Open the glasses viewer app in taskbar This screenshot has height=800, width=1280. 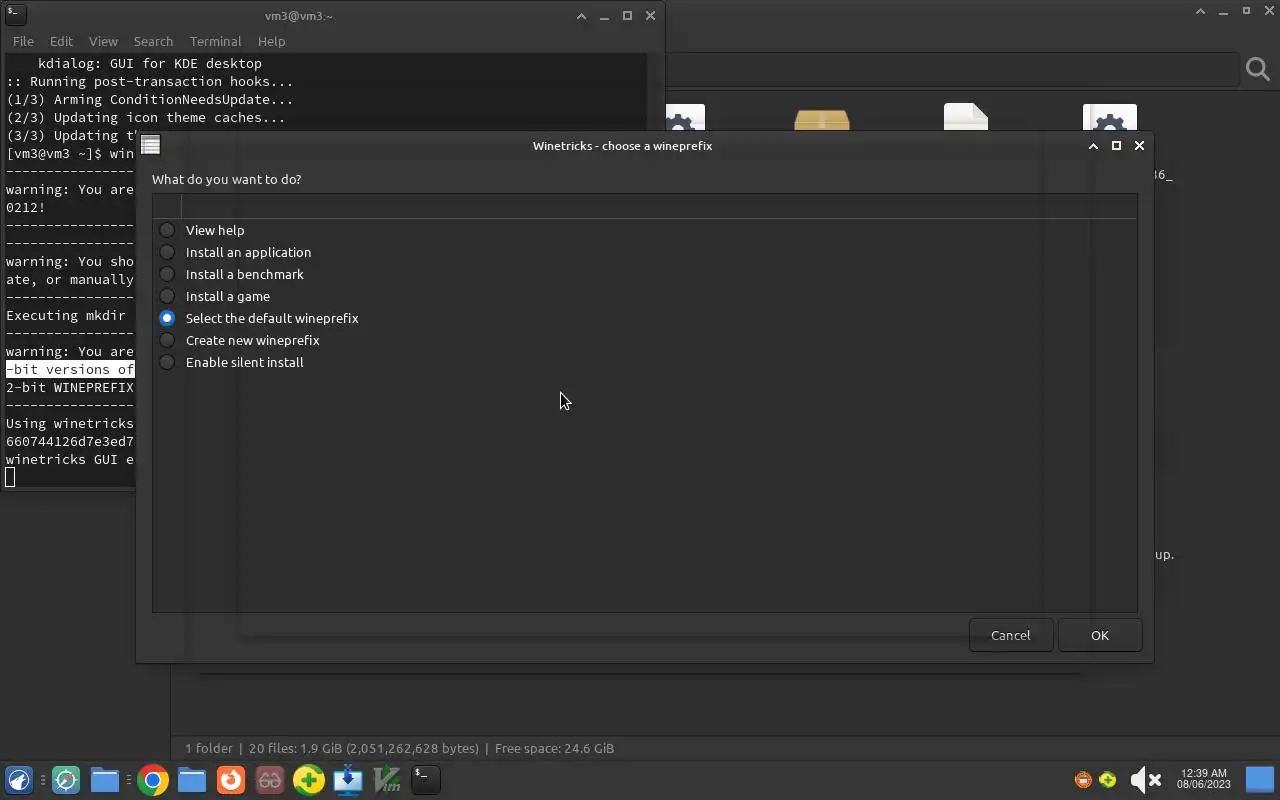270,780
